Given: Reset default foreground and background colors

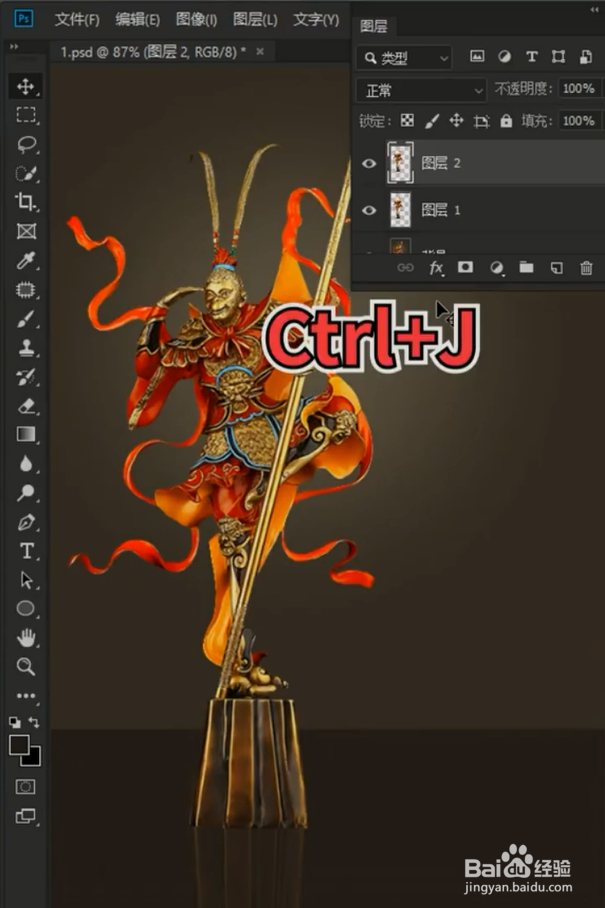Looking at the screenshot, I should tap(15, 722).
